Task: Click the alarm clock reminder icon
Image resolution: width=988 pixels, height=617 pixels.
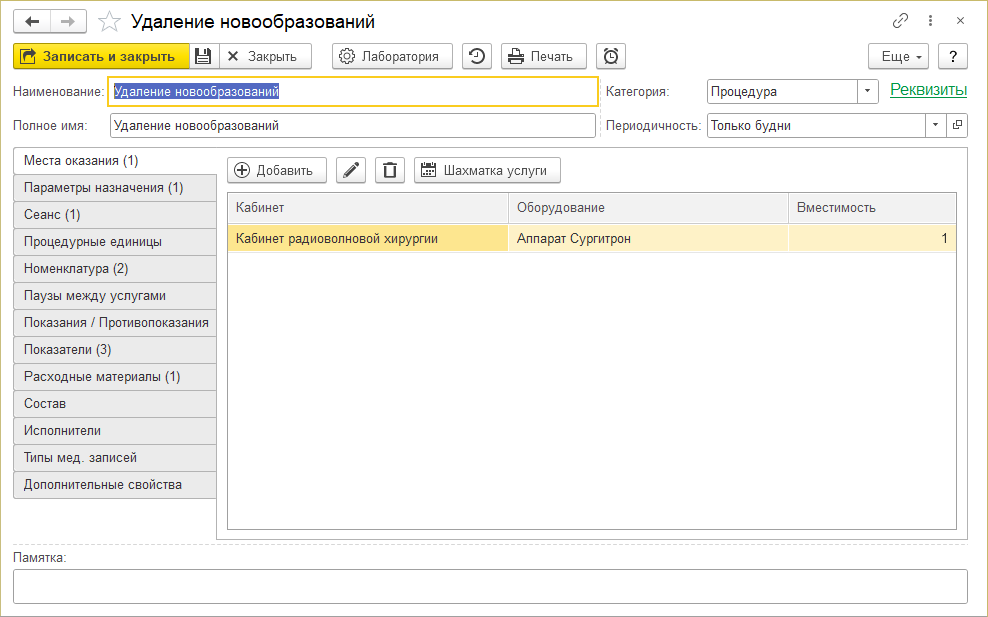Action: tap(611, 56)
